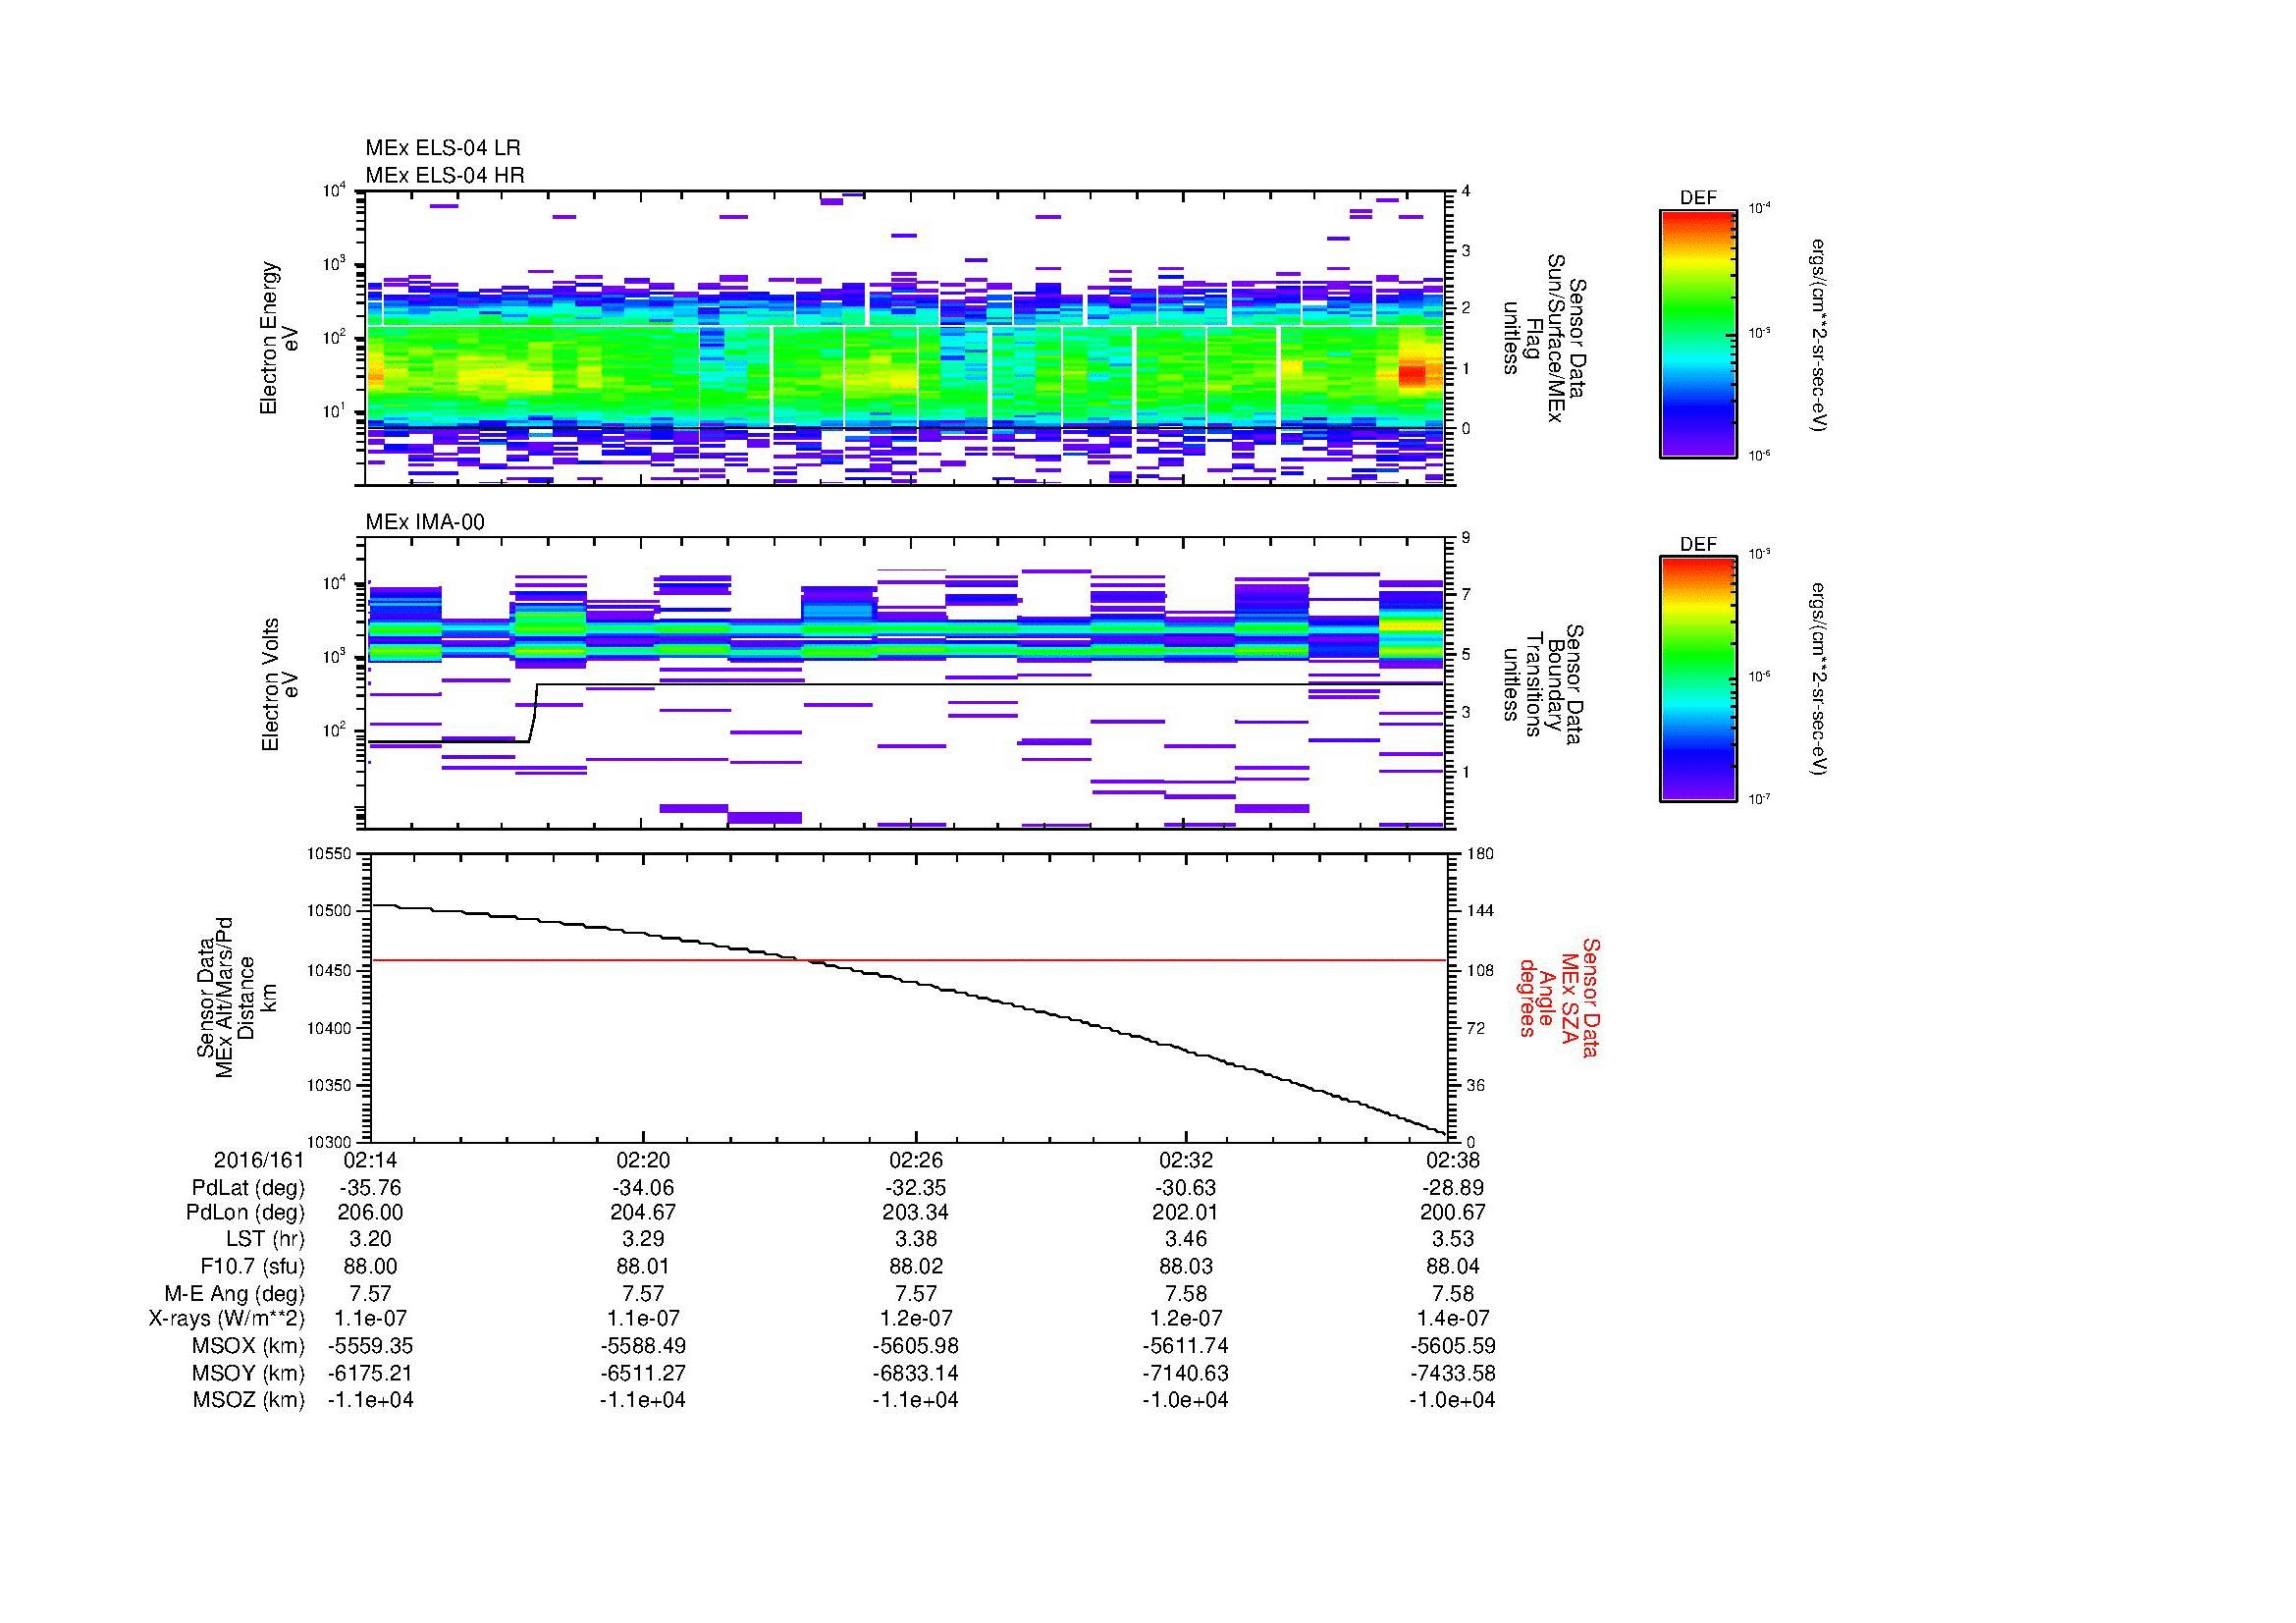Click the 'MEx Alt/Mars/Pd Distance' axis label
The width and height of the screenshot is (2296, 1623).
click(236, 997)
